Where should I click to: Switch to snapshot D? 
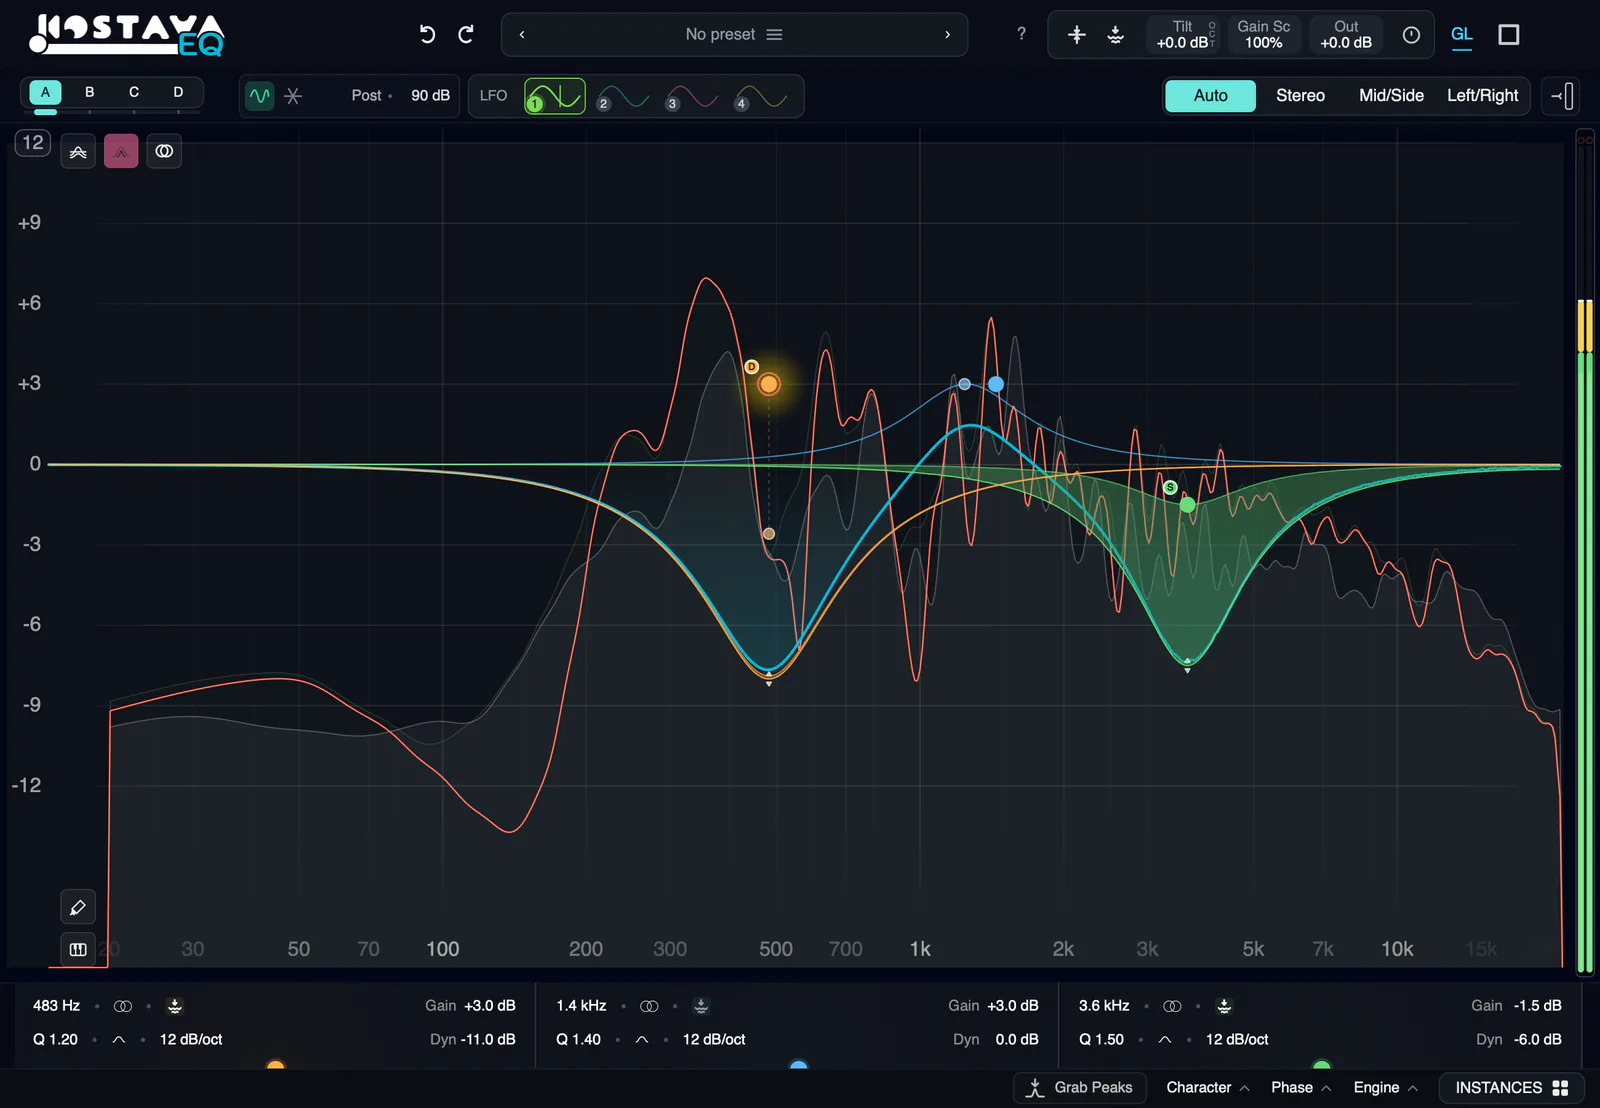[178, 92]
